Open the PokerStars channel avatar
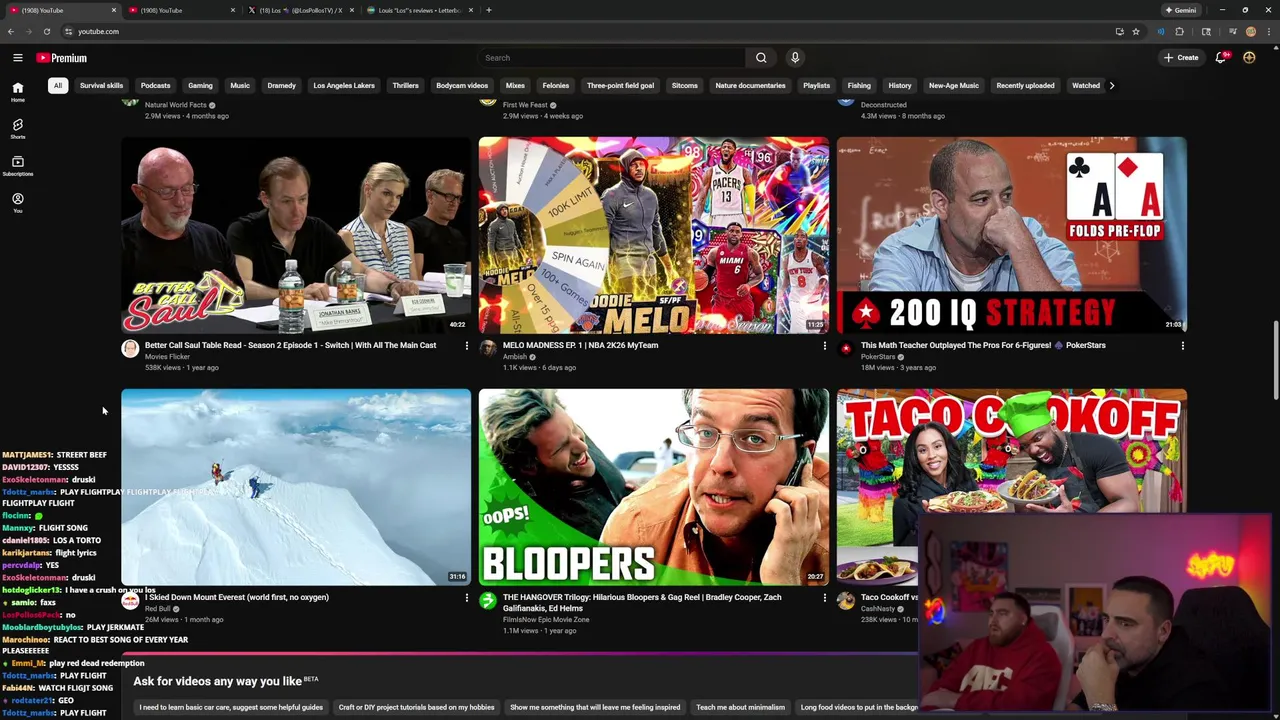1280x720 pixels. click(846, 348)
